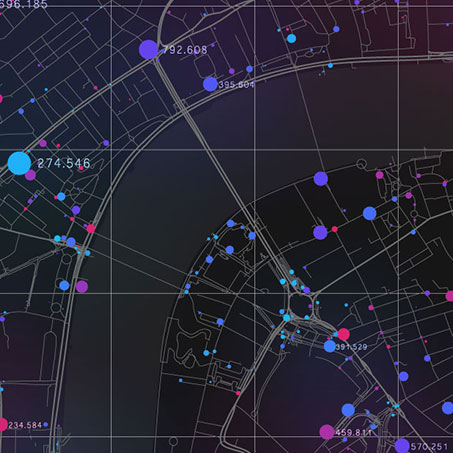This screenshot has width=453, height=453.
Task: Select the purple circle labeled 792.608
Action: coord(148,50)
